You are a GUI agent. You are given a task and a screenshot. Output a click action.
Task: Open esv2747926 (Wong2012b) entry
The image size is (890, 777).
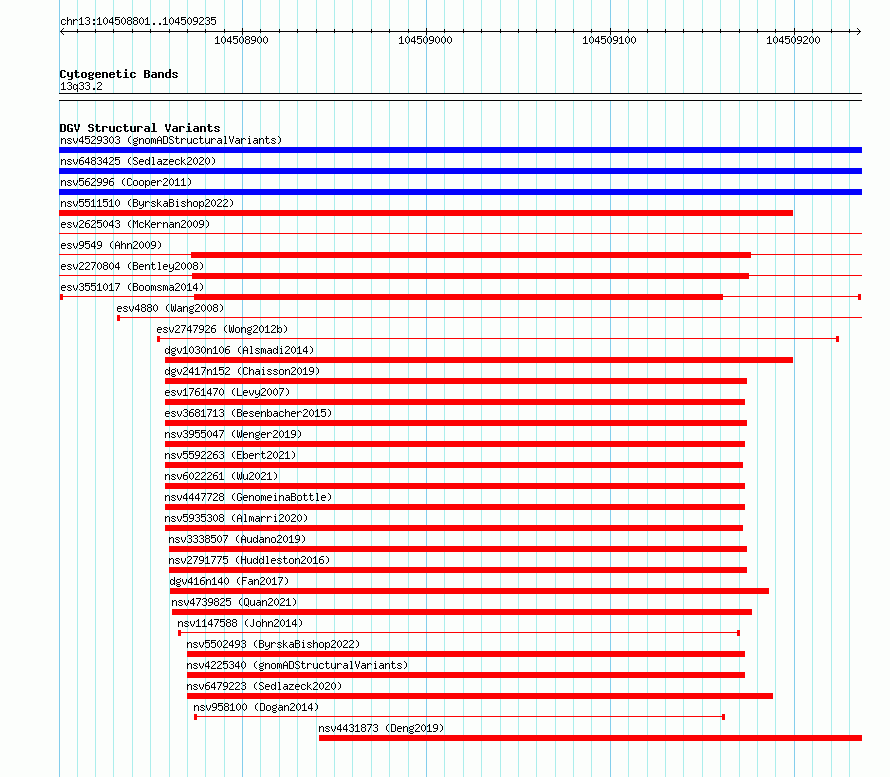(x=222, y=329)
